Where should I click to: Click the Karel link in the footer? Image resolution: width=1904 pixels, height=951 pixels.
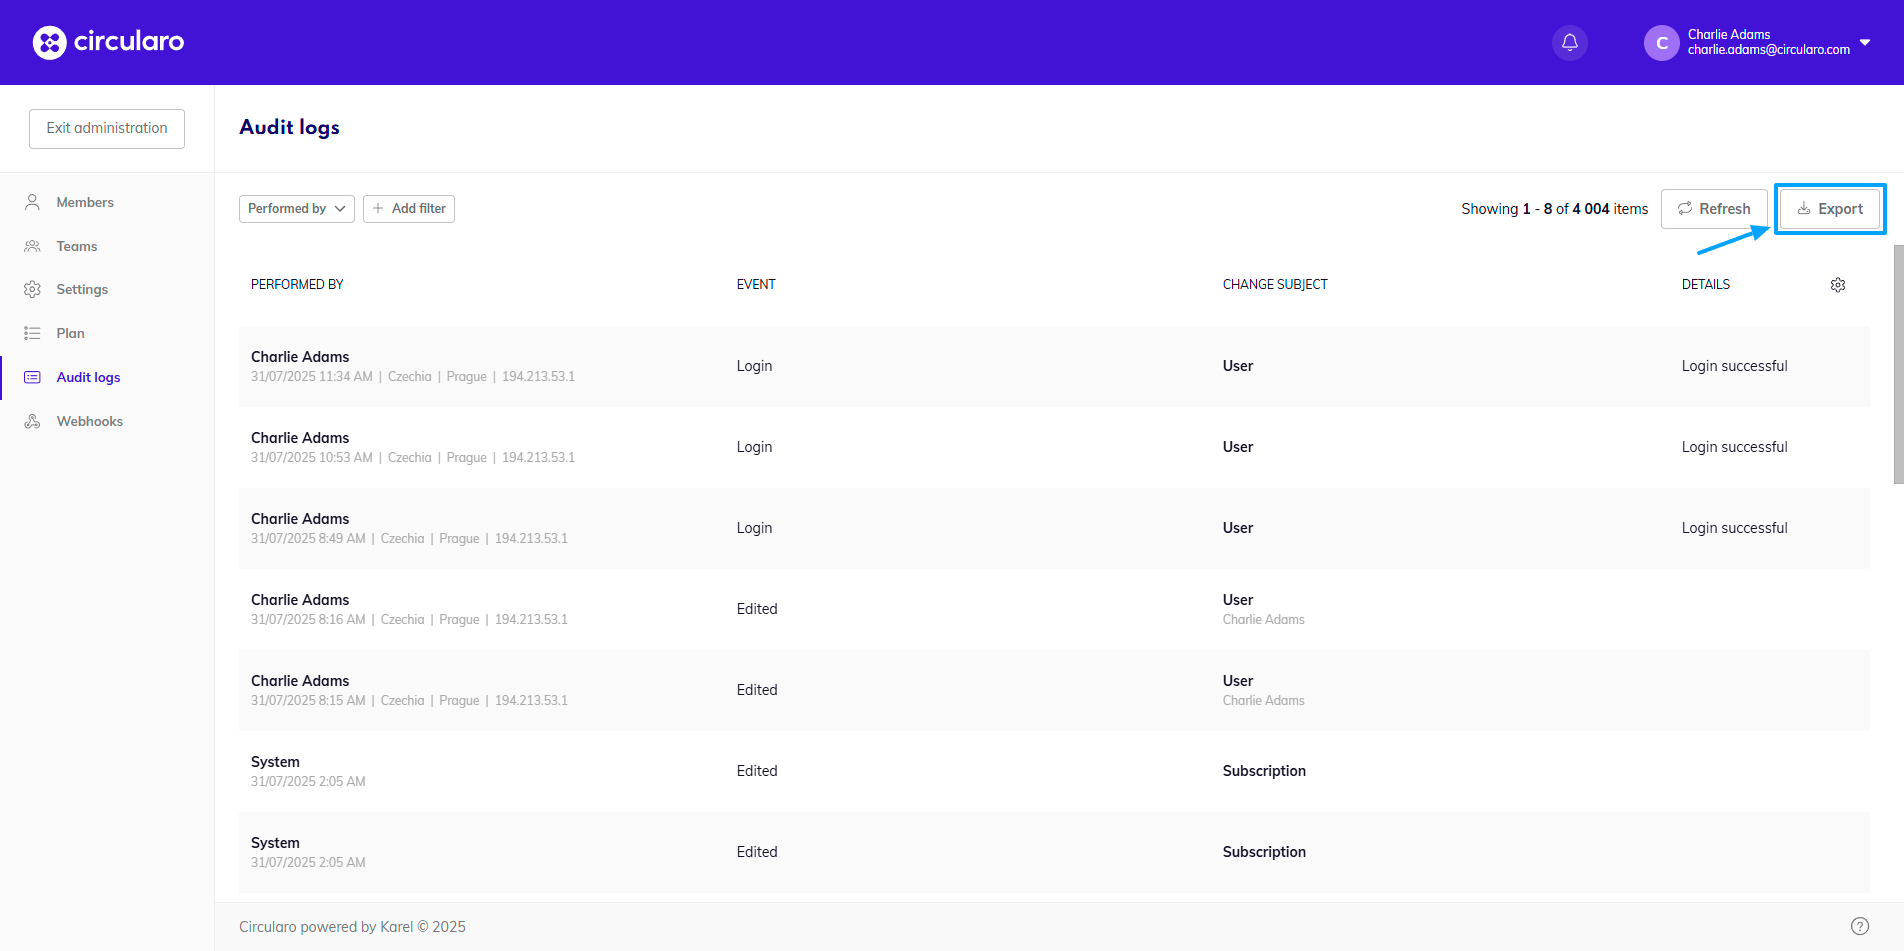tap(397, 926)
